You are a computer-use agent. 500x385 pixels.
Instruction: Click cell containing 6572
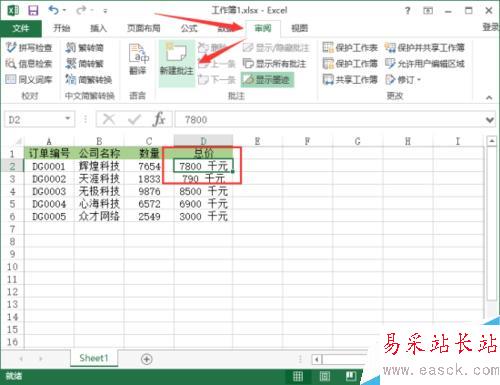point(149,204)
